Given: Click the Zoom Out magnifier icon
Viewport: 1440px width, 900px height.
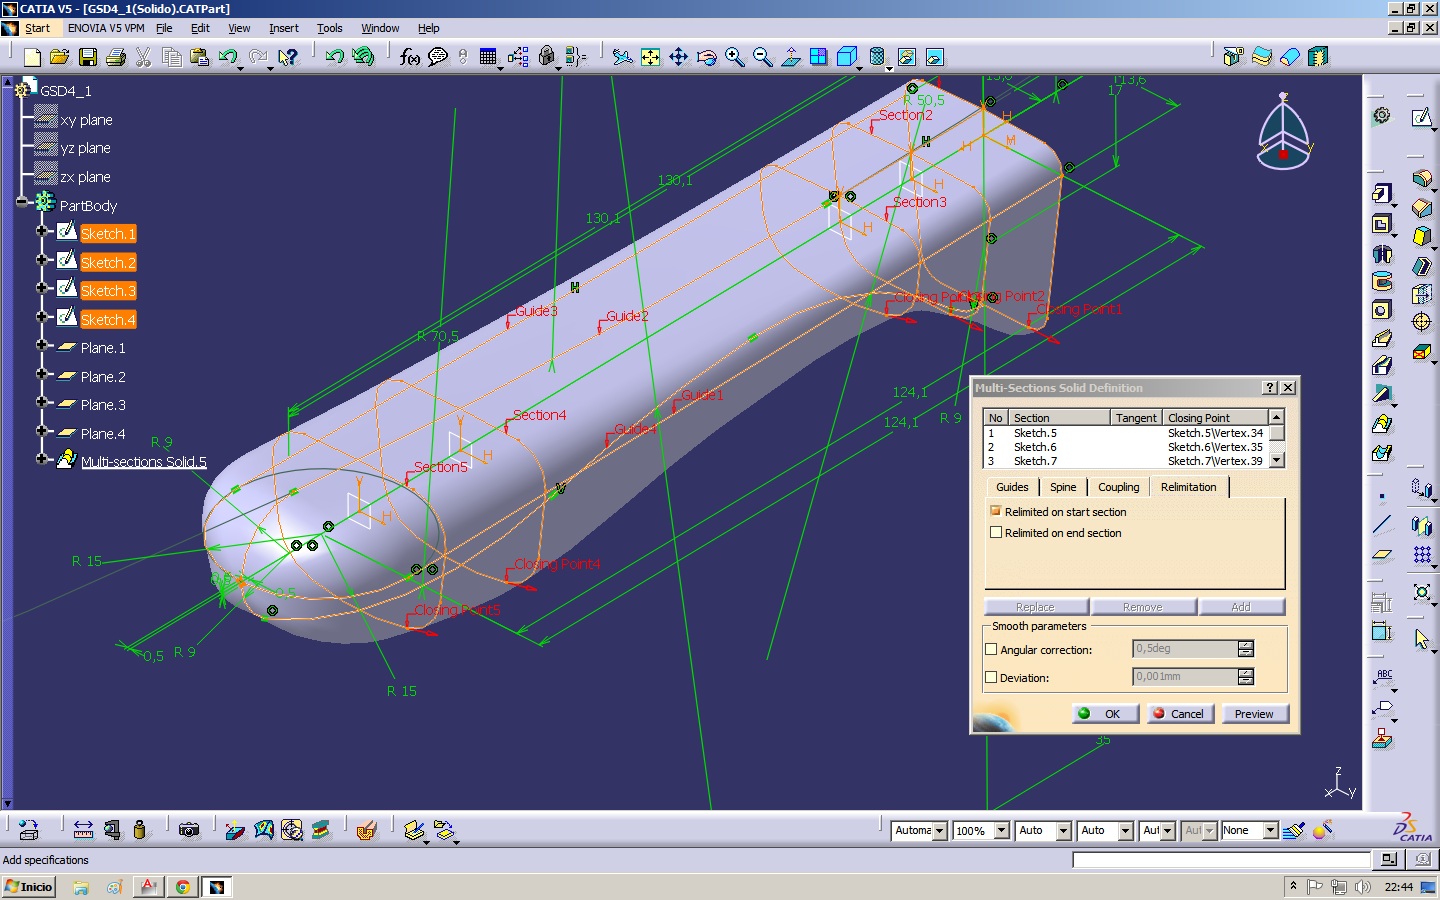Looking at the screenshot, I should pyautogui.click(x=762, y=57).
